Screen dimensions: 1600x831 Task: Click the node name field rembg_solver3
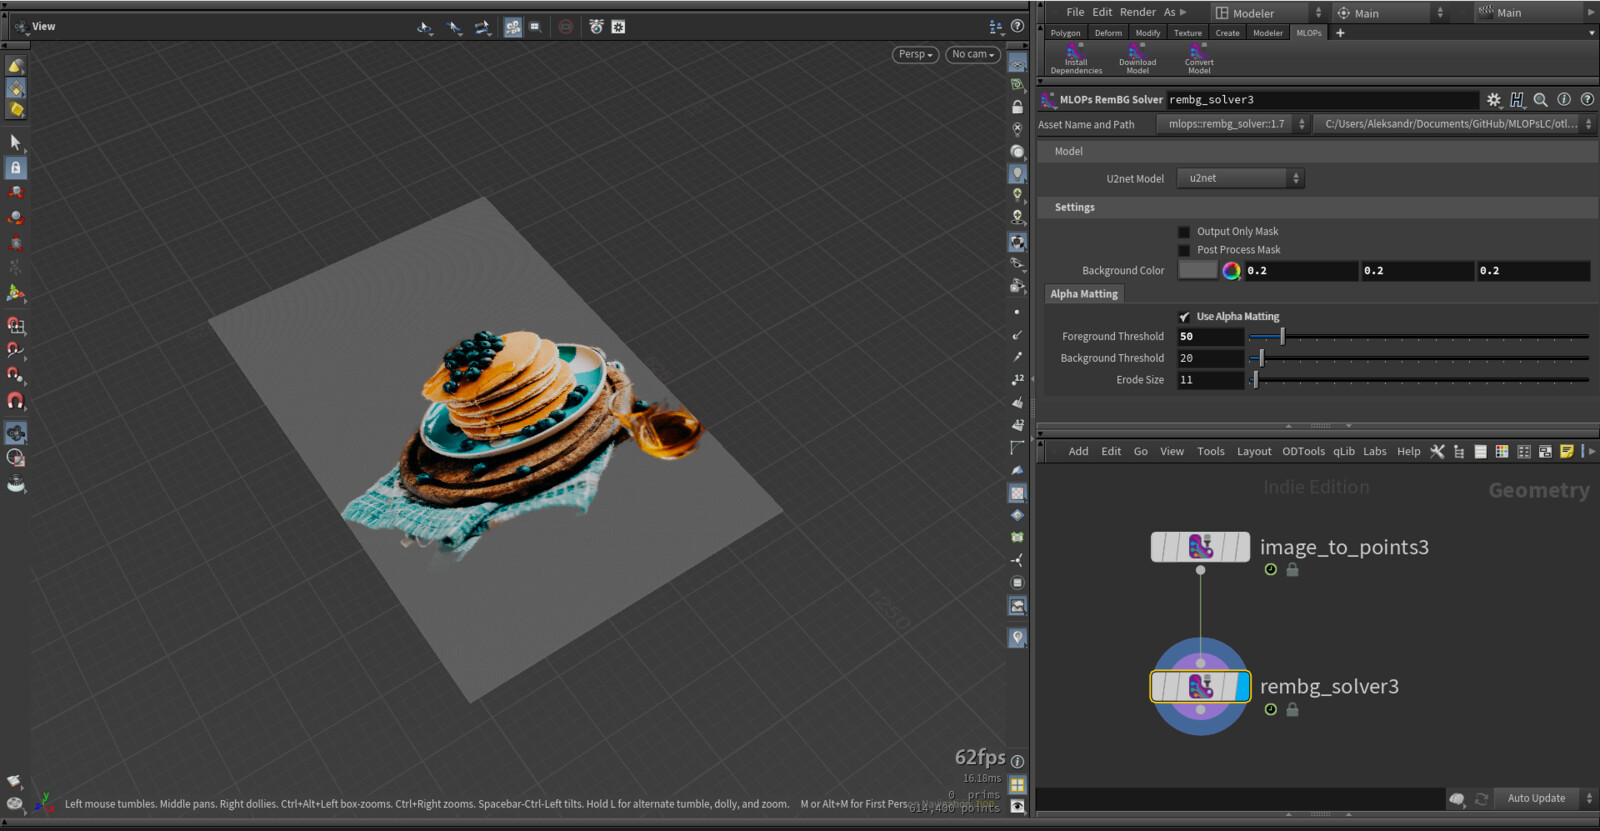coord(1322,100)
